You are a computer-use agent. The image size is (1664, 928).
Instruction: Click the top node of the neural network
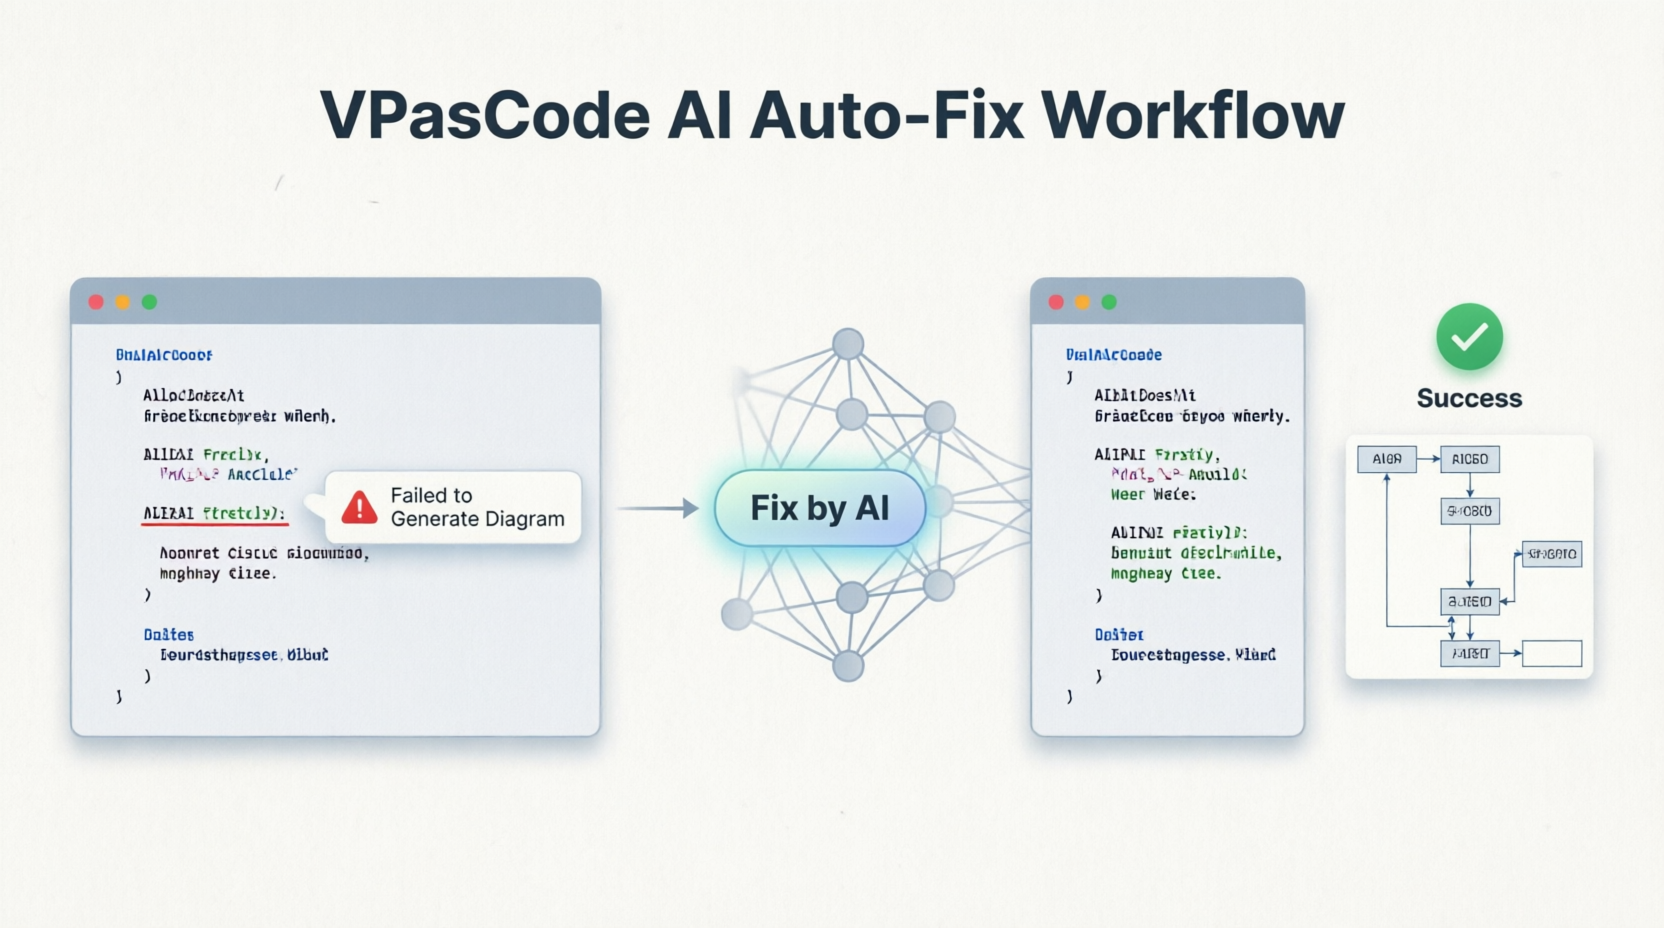point(848,344)
